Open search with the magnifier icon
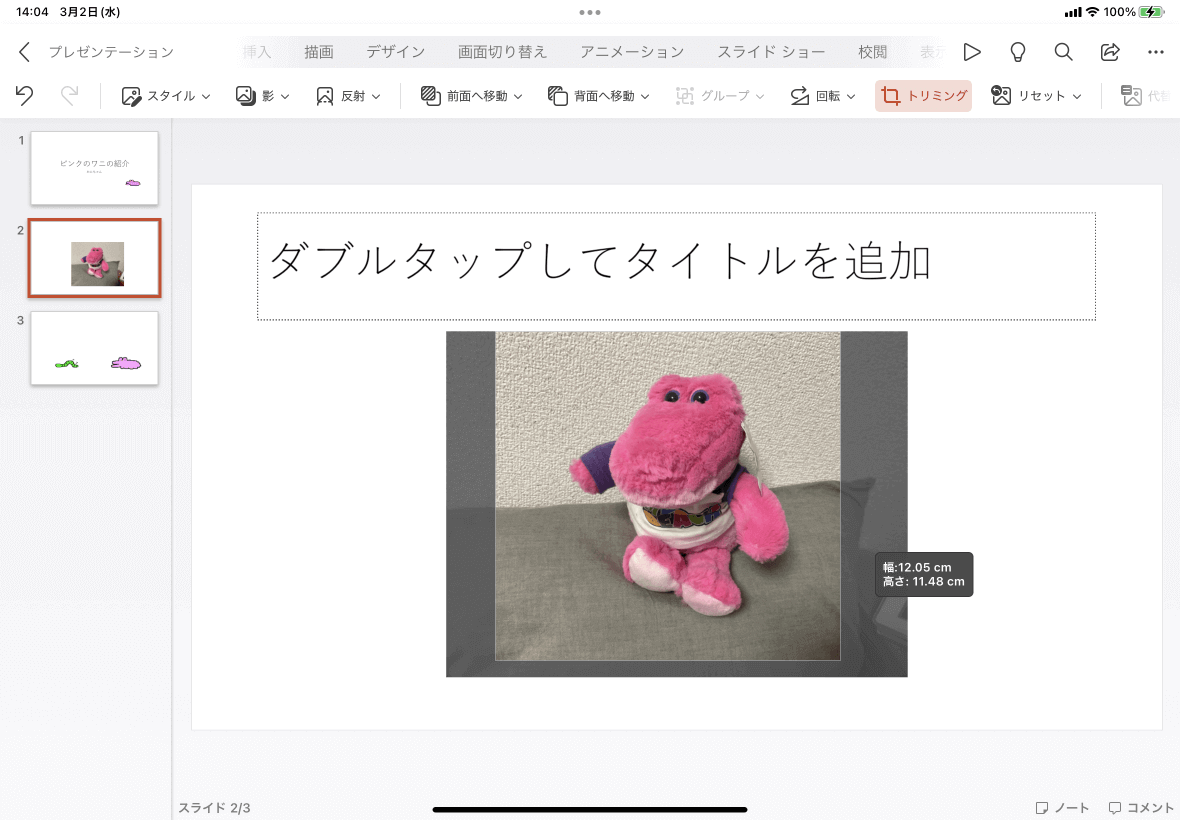This screenshot has width=1180, height=820. (x=1063, y=52)
